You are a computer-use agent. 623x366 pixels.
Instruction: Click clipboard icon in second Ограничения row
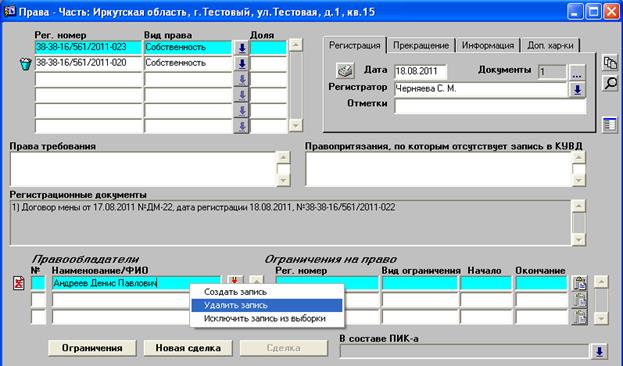pos(579,300)
